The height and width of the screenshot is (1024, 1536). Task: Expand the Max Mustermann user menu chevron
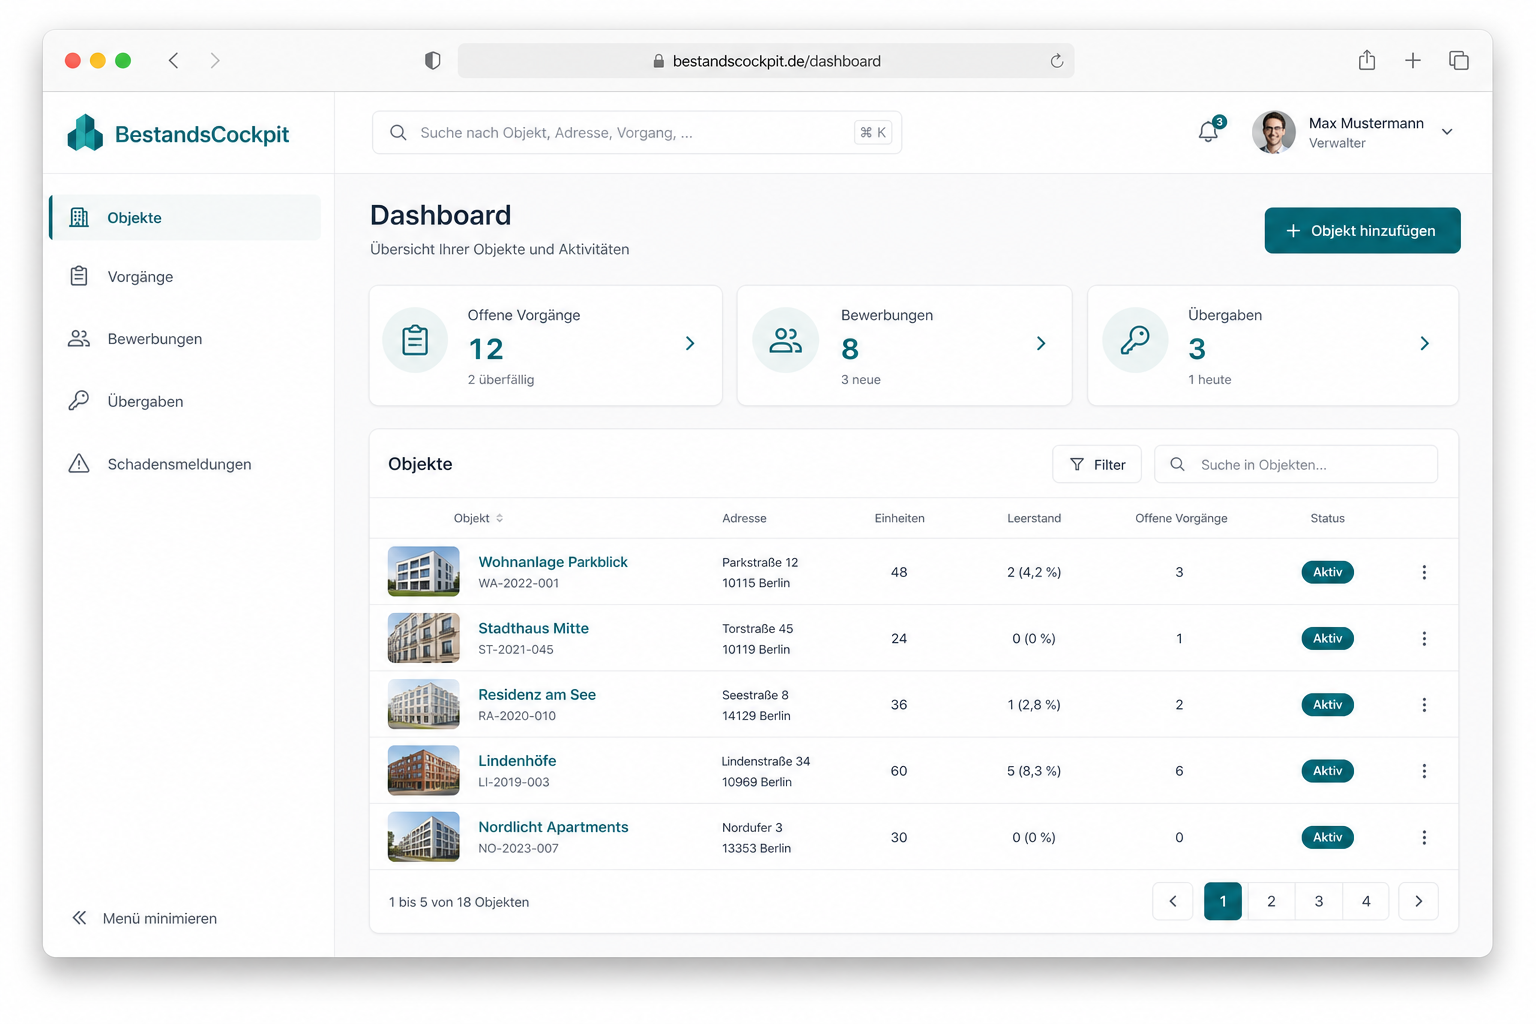[x=1447, y=132]
